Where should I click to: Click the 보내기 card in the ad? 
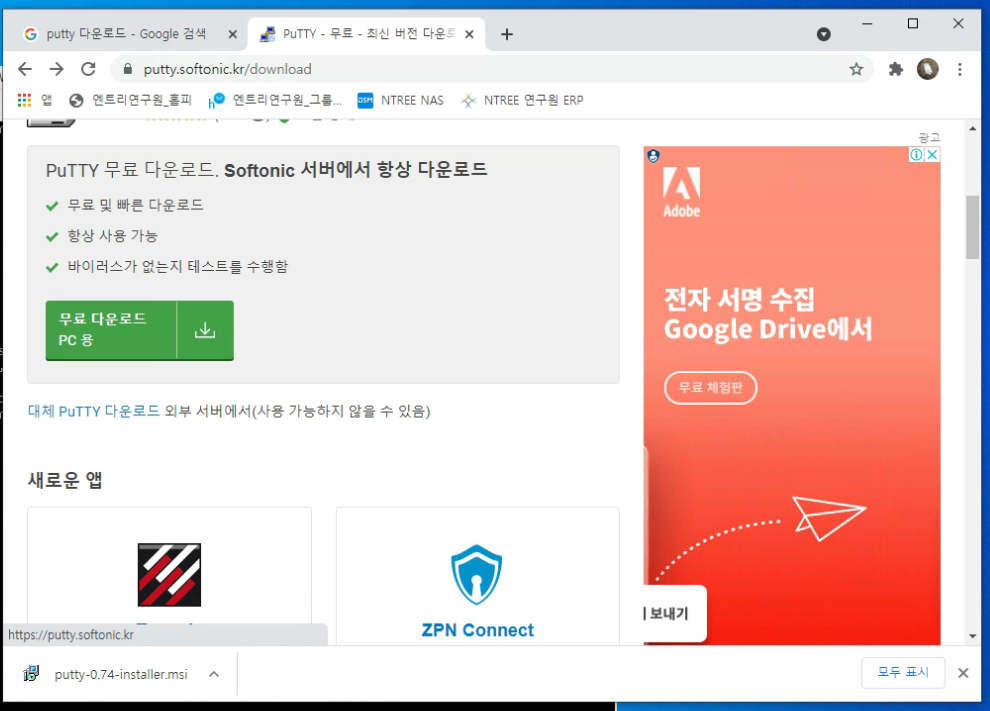pyautogui.click(x=674, y=613)
